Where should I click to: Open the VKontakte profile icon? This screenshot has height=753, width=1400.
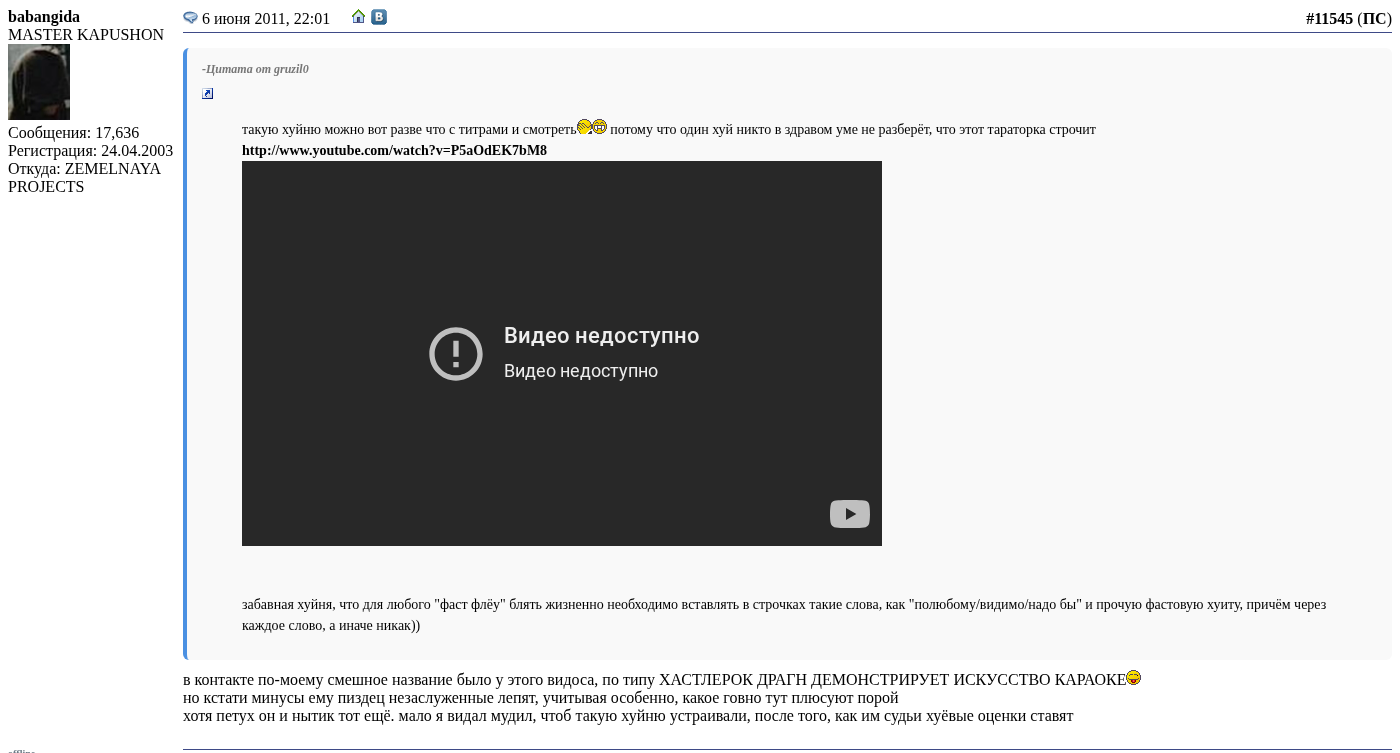point(379,17)
